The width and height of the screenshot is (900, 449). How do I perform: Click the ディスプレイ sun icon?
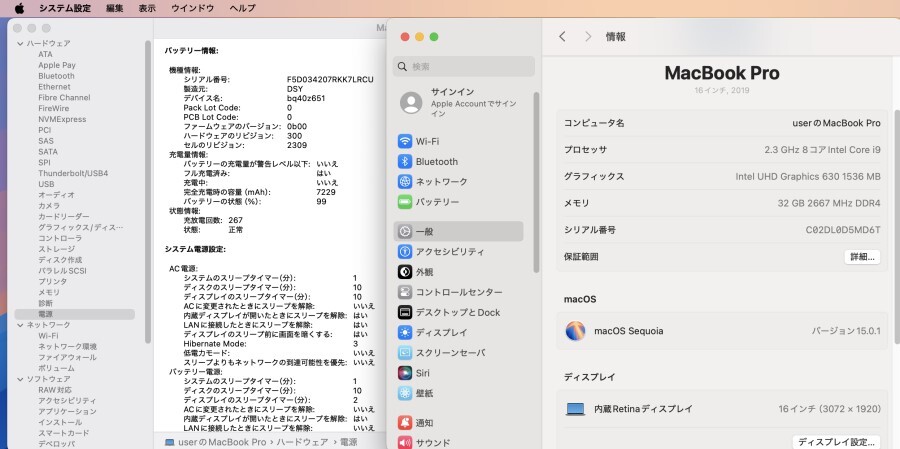(x=405, y=332)
